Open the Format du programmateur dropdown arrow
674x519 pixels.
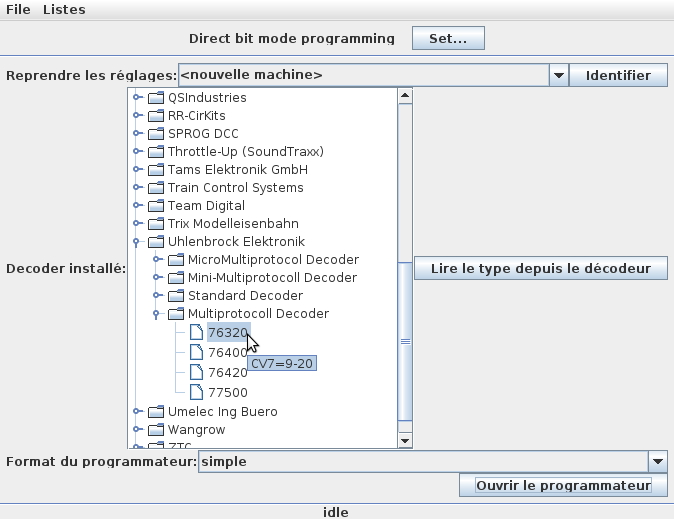[657, 461]
